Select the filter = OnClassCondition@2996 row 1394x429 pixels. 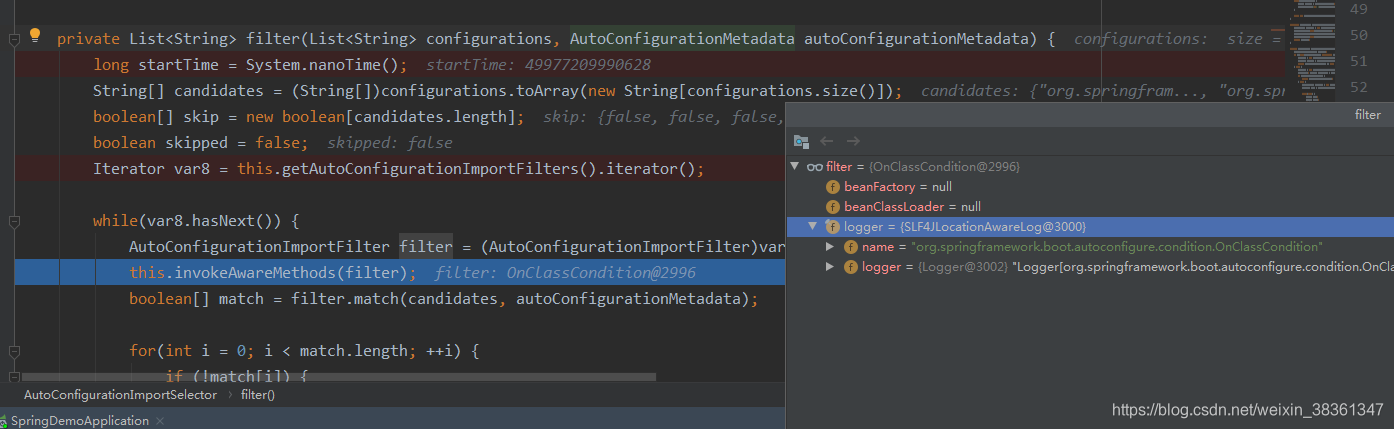1089,167
